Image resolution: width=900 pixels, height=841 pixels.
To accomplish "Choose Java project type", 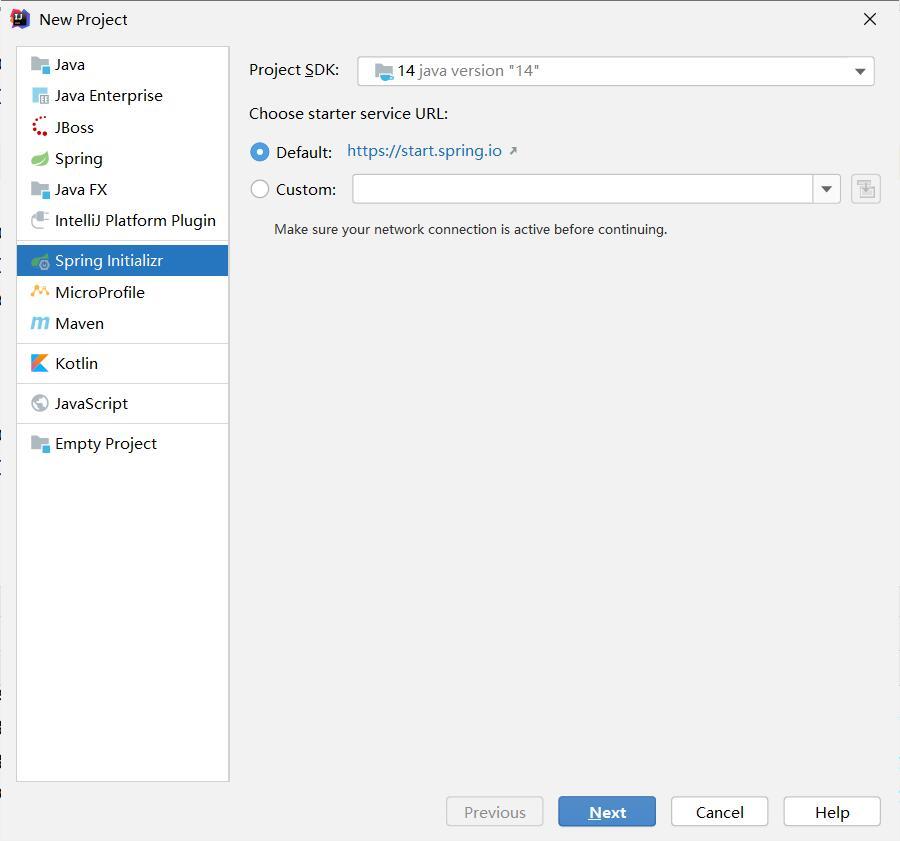I will [122, 64].
